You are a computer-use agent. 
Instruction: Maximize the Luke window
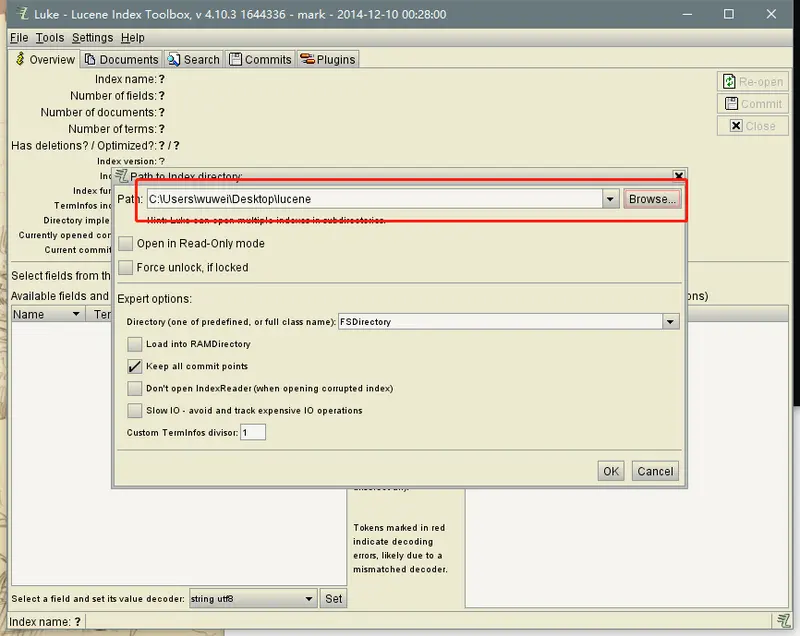(x=729, y=14)
